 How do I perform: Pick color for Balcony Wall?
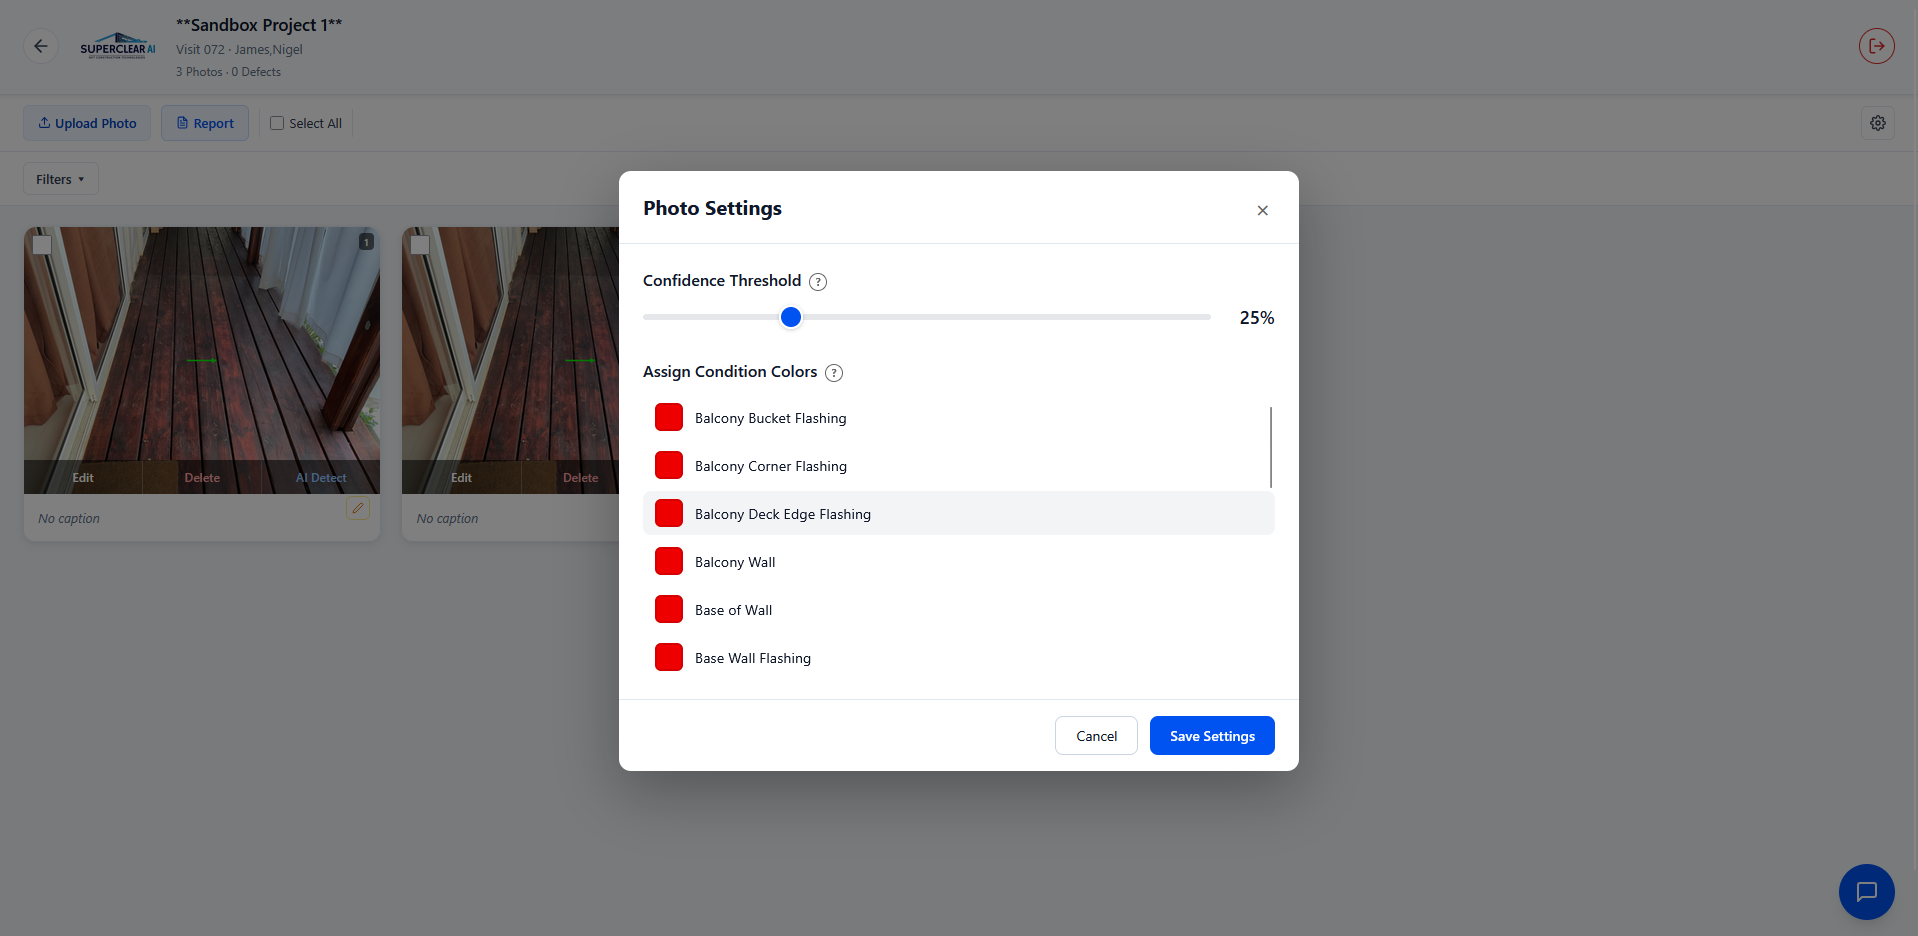point(669,562)
